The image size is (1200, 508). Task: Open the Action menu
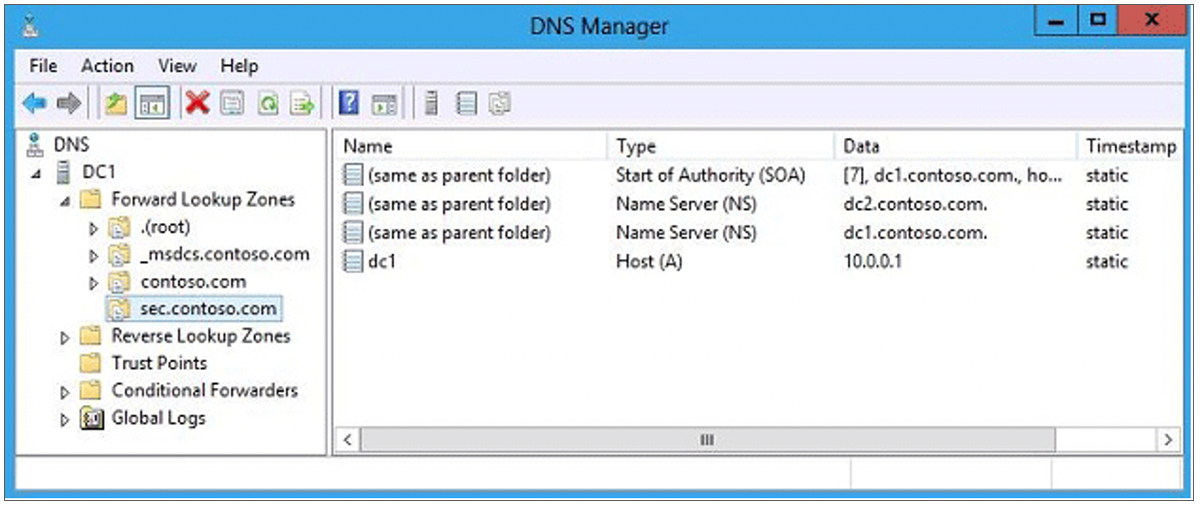click(107, 66)
